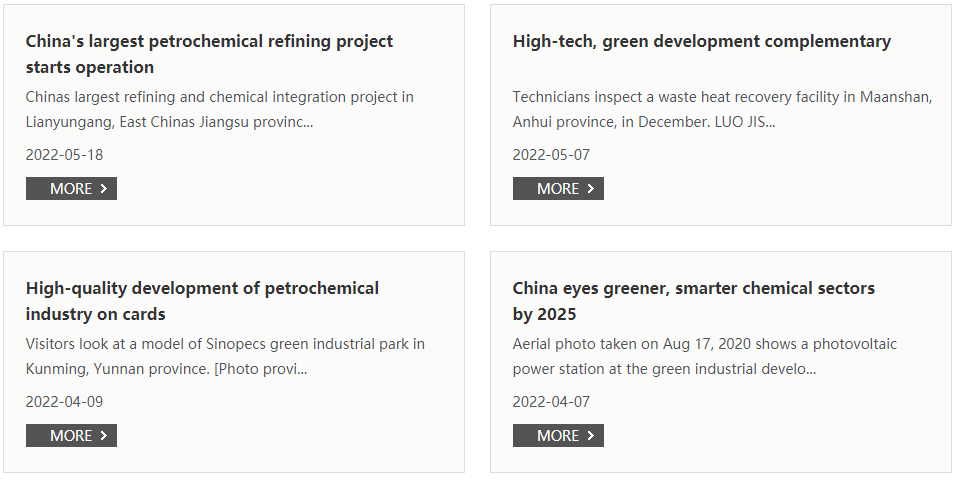The image size is (958, 479).
Task: Click the 2022-04-09 date label
Action: [64, 402]
